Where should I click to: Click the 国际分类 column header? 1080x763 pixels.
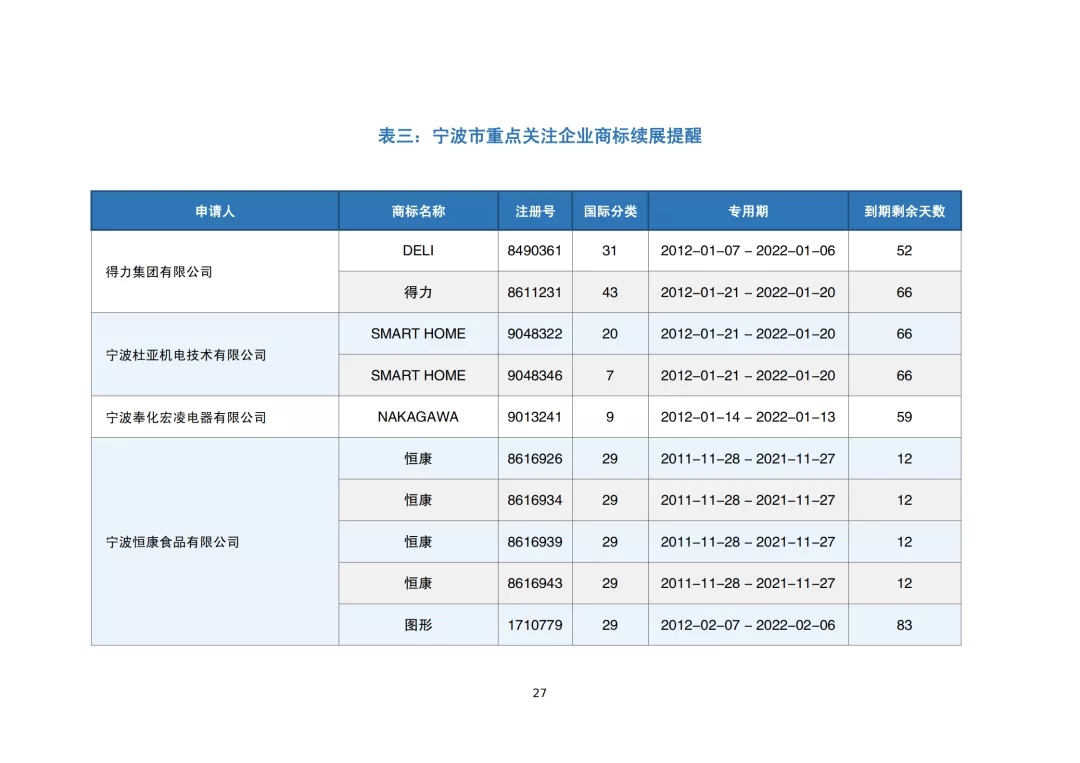(610, 211)
